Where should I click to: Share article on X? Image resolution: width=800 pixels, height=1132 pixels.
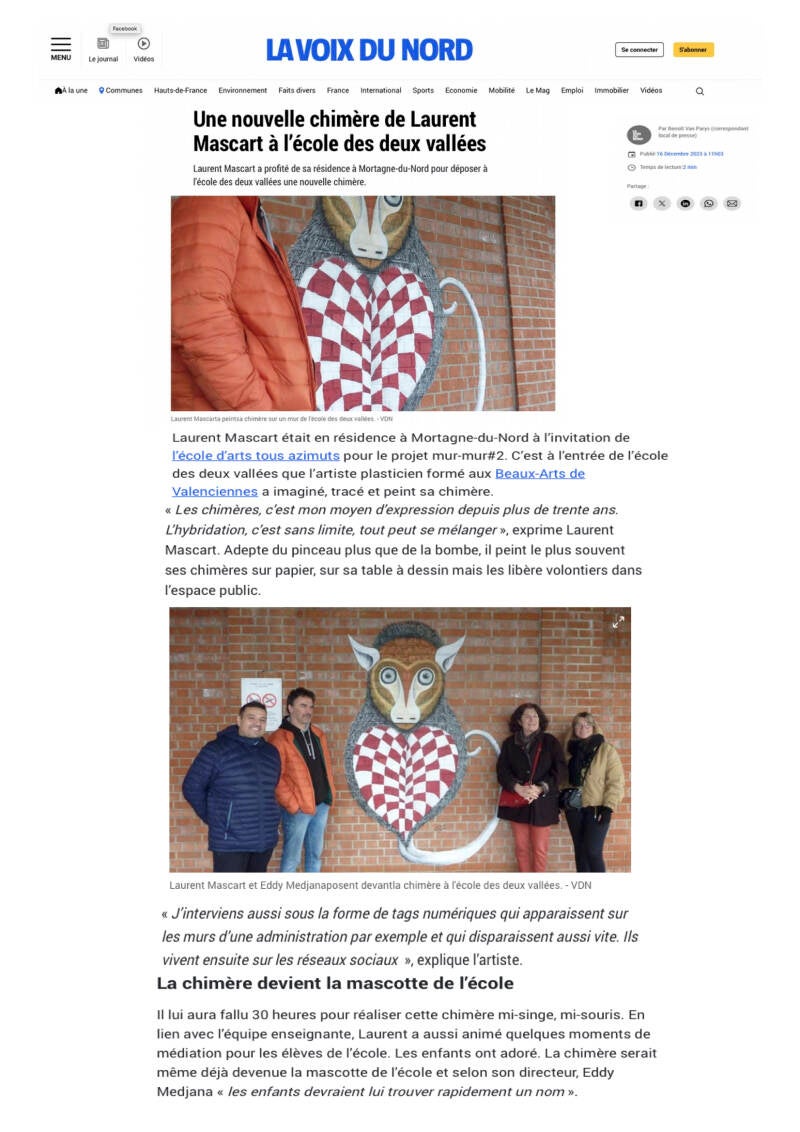coord(662,204)
